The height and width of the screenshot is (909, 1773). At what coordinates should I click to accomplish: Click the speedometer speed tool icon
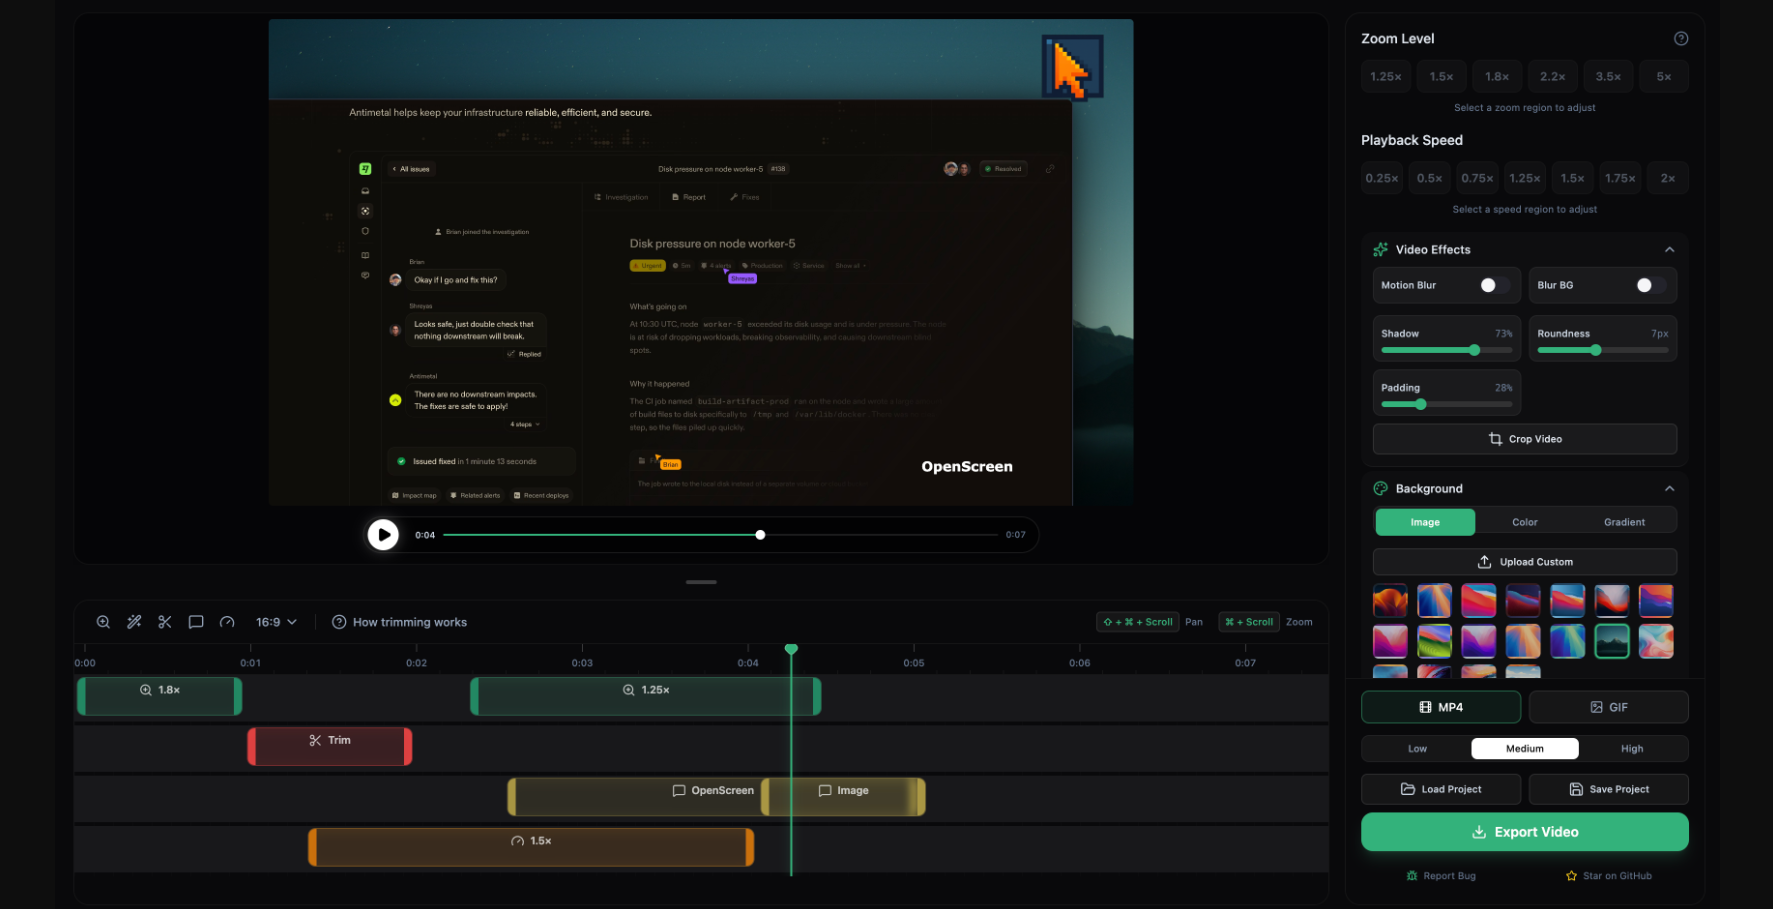227,622
